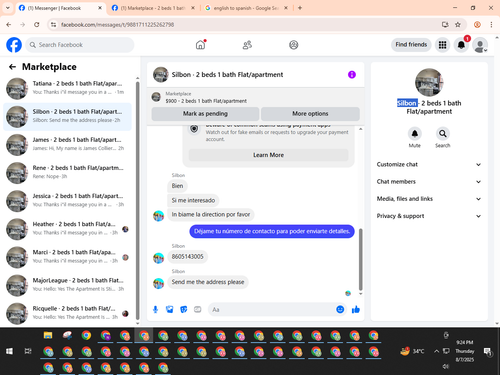This screenshot has height=375, width=500.
Task: Go back in browser history
Action: coord(9,25)
